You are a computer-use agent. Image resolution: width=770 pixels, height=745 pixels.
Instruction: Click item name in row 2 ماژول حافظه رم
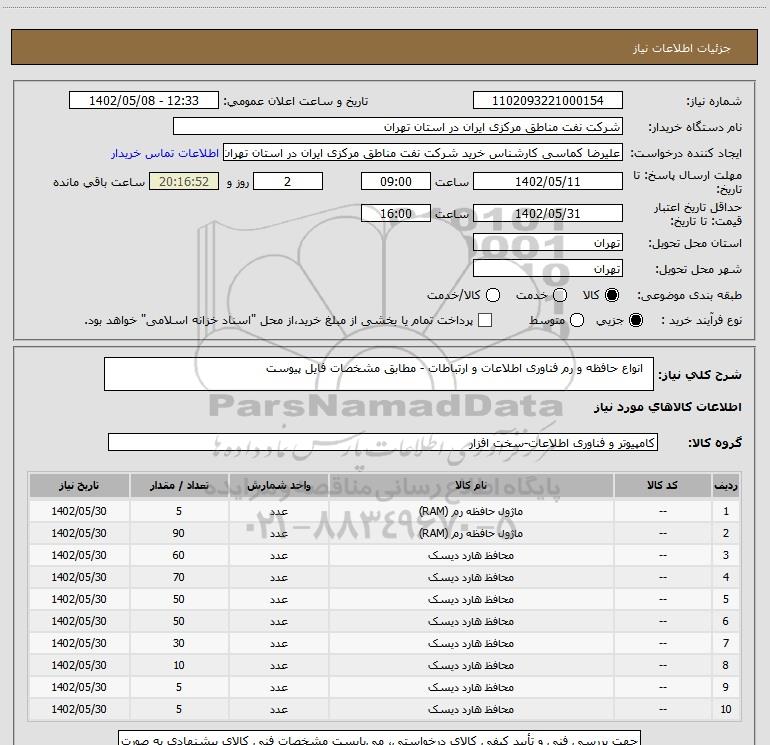pyautogui.click(x=470, y=533)
